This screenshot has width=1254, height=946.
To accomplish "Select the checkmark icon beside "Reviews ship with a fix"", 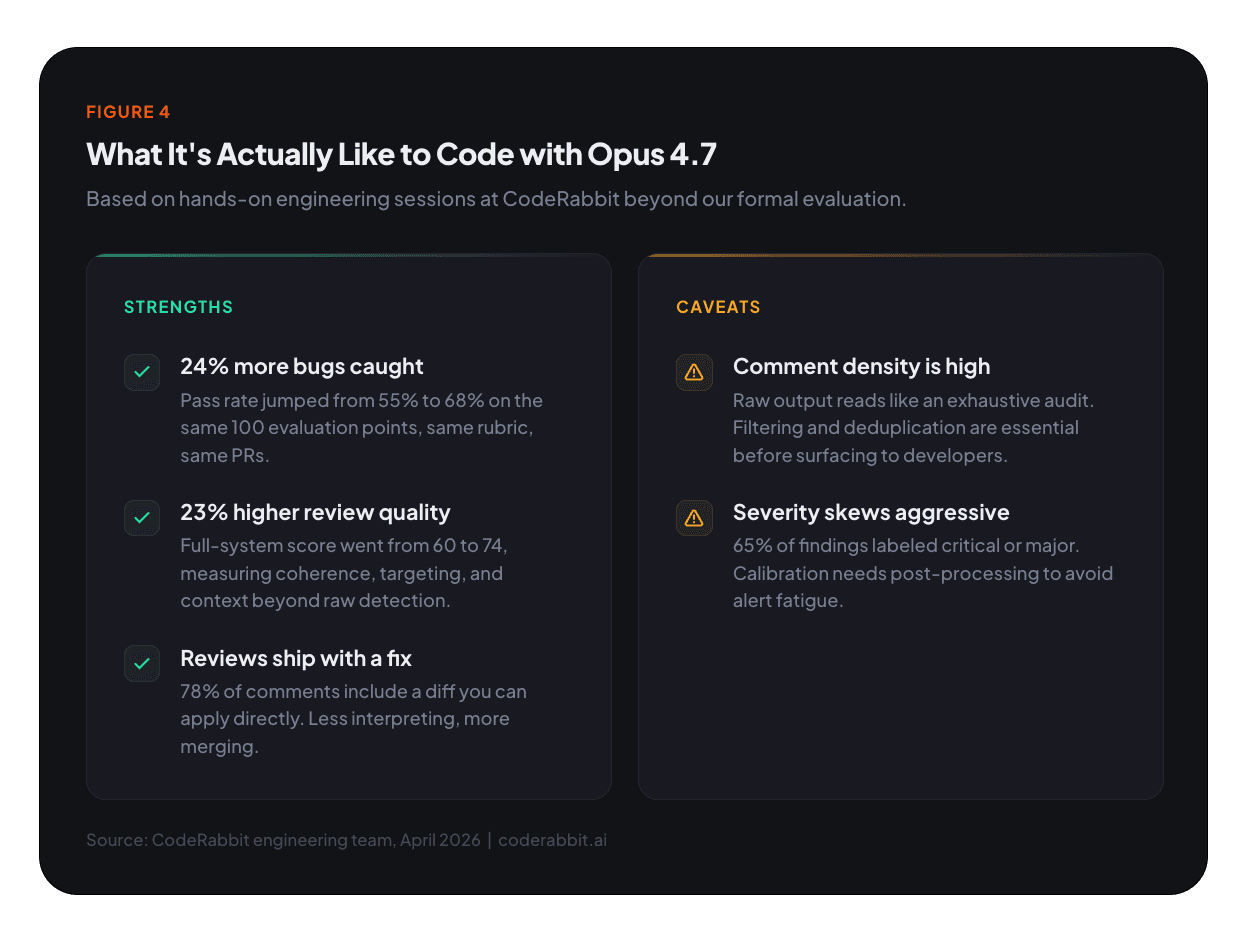I will pos(142,664).
